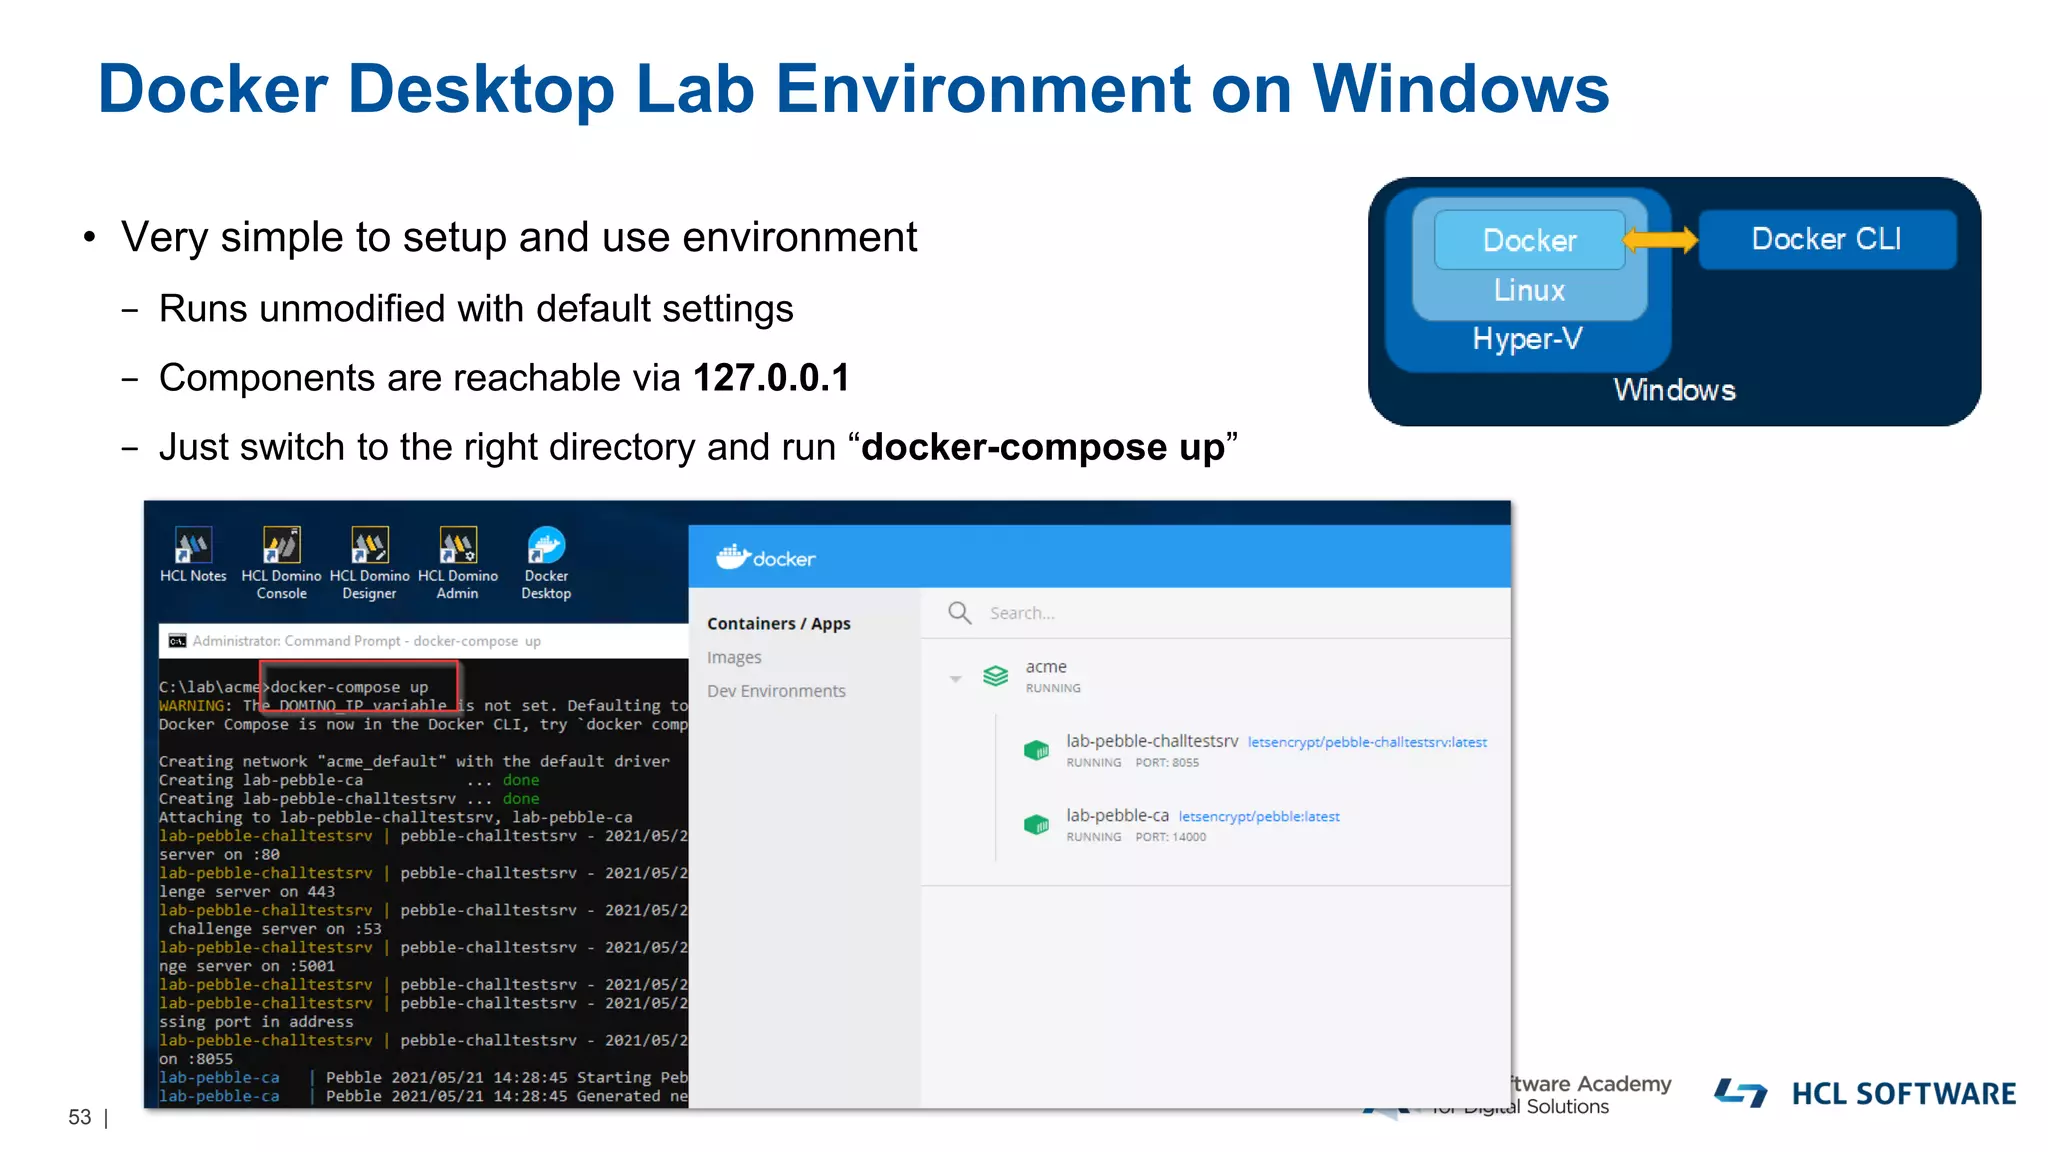Open letsencrypt/pebble:latest image link
Viewport: 2048px width, 1152px height.
pos(1259,817)
